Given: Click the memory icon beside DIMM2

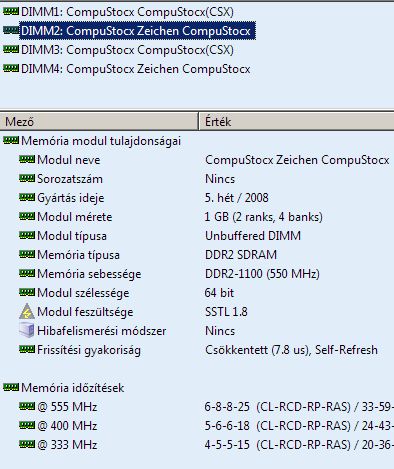Looking at the screenshot, I should [x=11, y=31].
